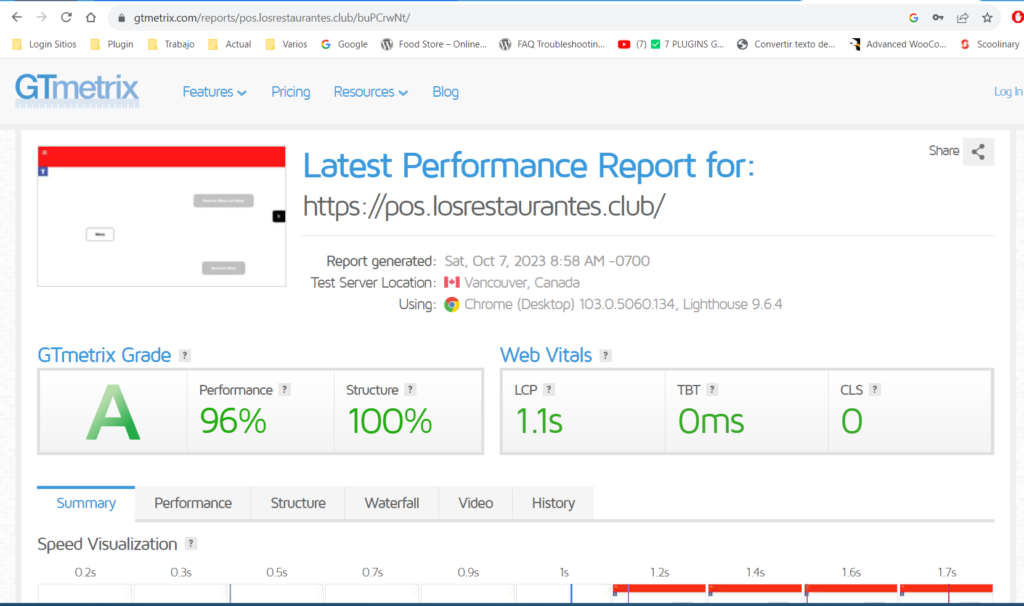Image resolution: width=1024 pixels, height=606 pixels.
Task: Expand the Resources dropdown menu
Action: (370, 92)
